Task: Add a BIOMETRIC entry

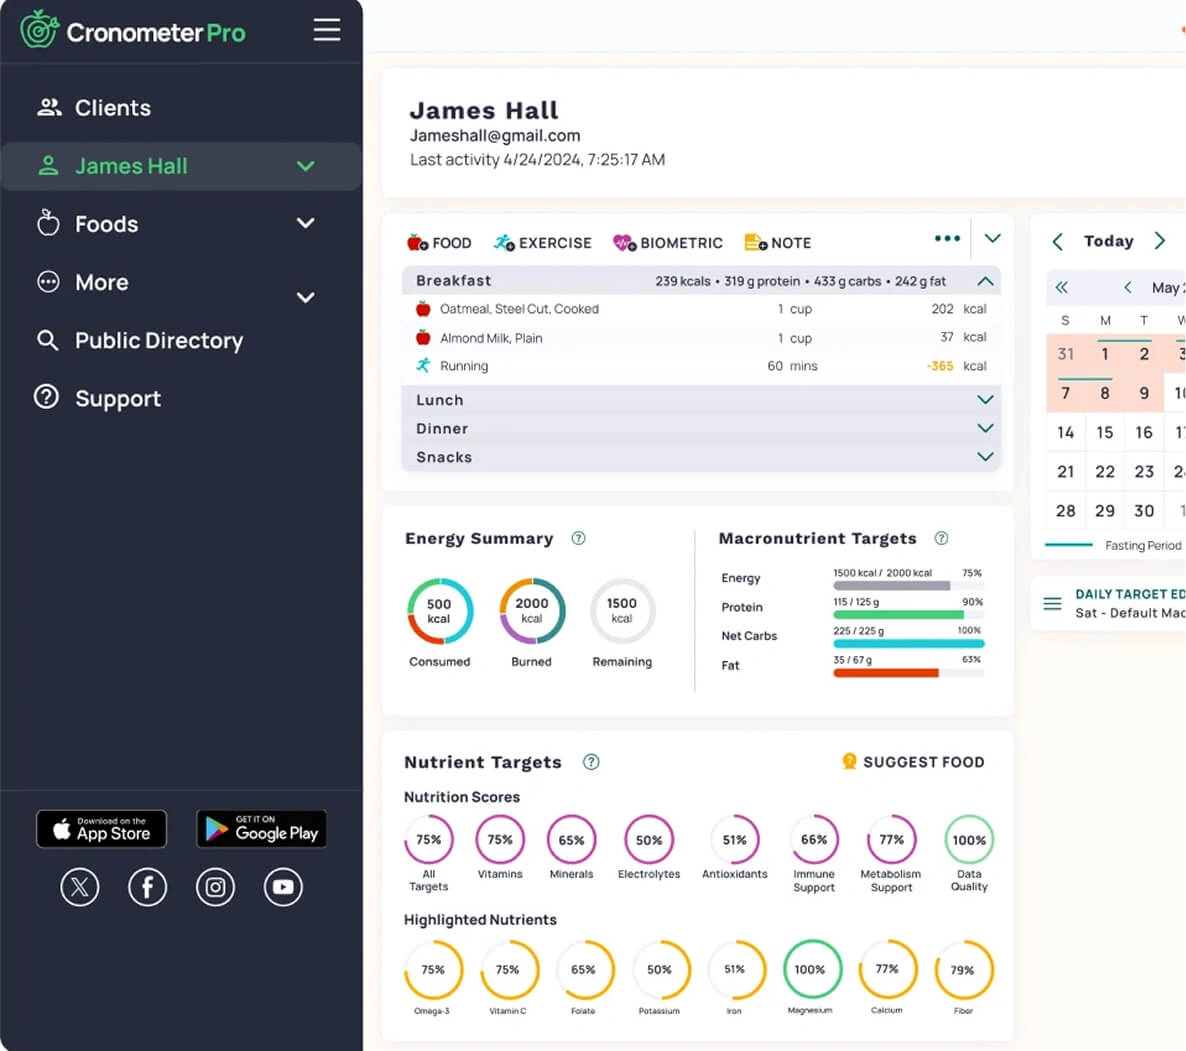Action: click(668, 243)
